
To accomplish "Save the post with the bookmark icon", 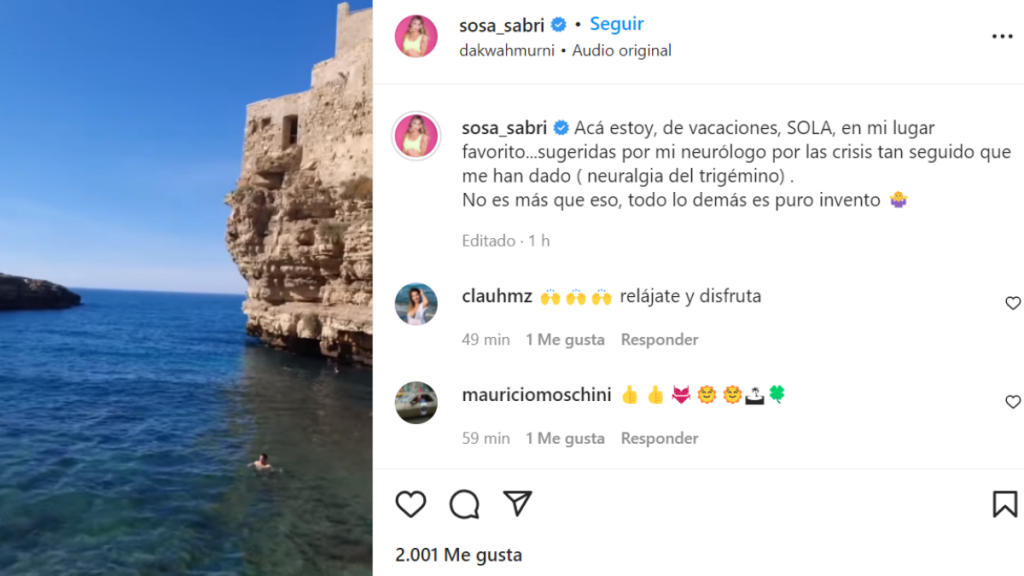I will [x=1005, y=504].
